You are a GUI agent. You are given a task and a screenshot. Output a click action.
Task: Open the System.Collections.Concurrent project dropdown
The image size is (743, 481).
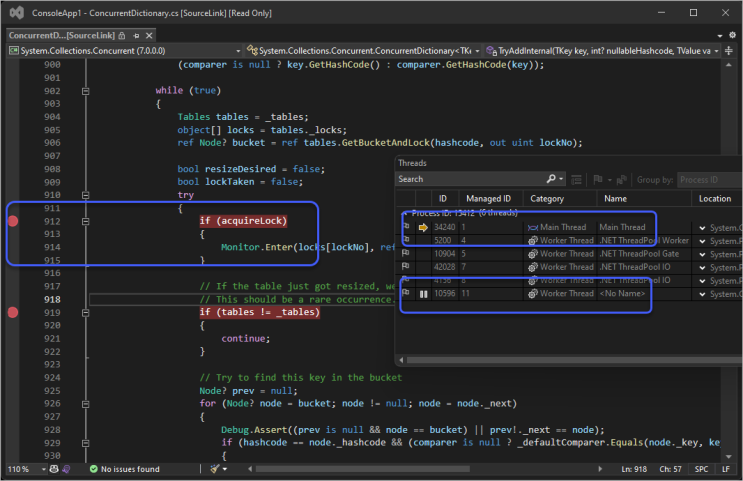[238, 50]
